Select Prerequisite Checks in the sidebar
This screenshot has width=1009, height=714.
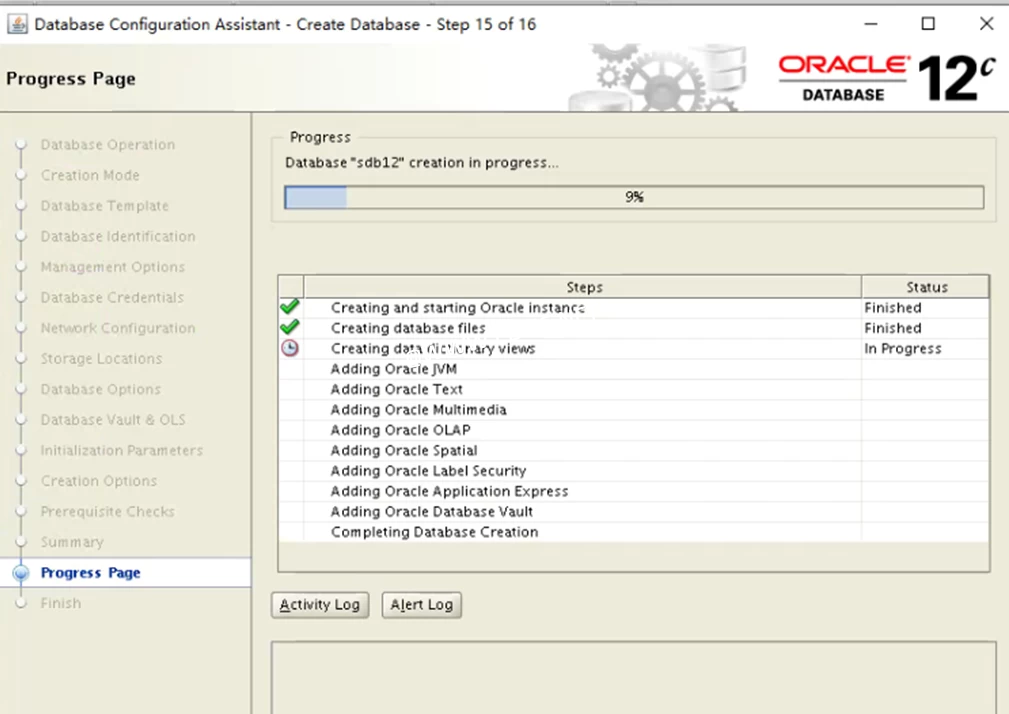(107, 511)
